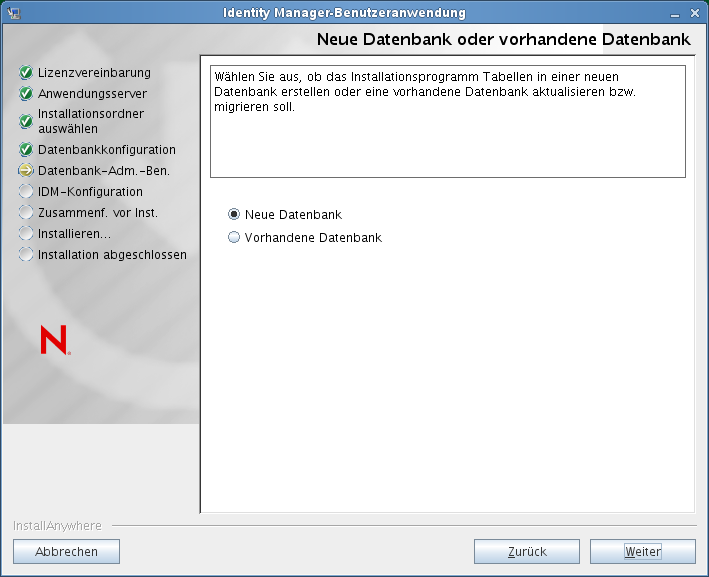Screen dimensions: 709x577
Task: Click the empty step circle beside IDM-Konfiguration
Action: (x=26, y=191)
